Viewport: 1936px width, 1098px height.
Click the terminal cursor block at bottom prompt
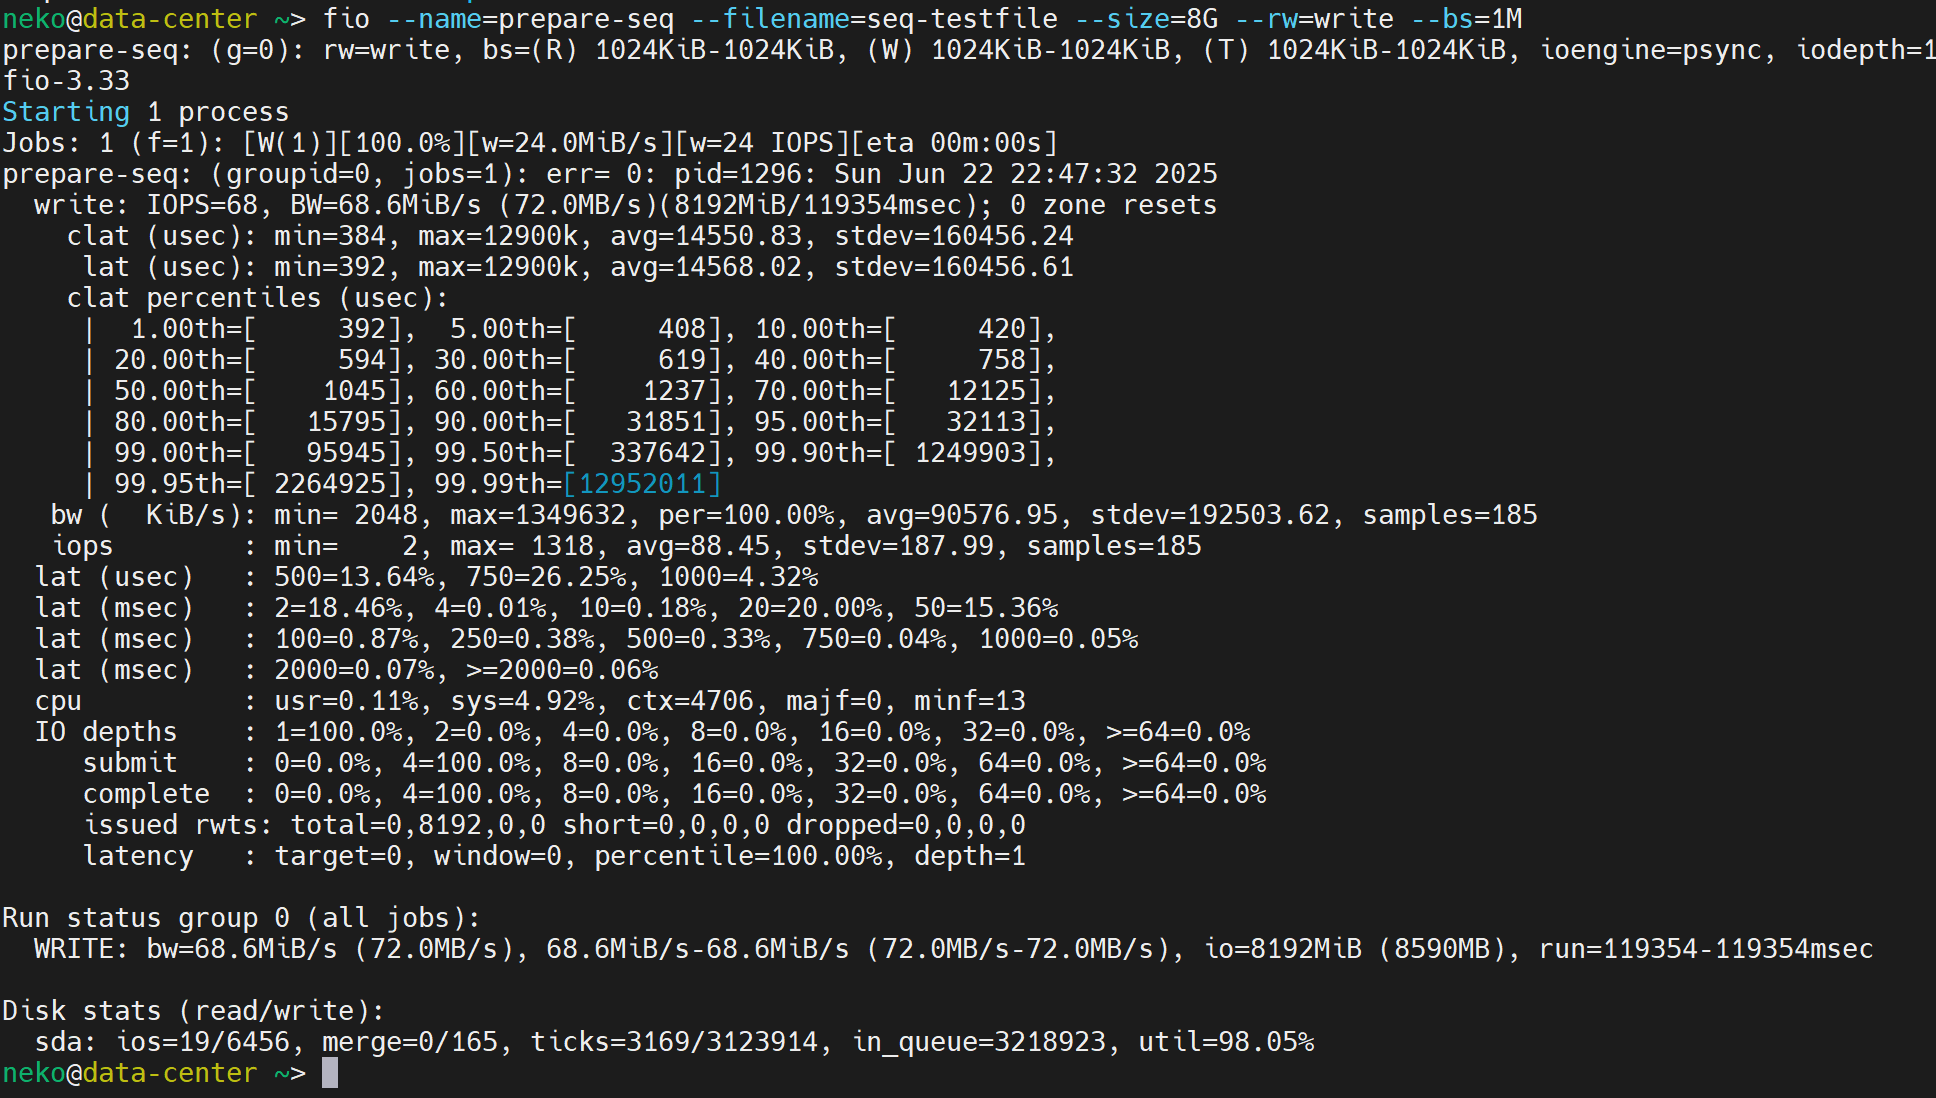[x=330, y=1073]
